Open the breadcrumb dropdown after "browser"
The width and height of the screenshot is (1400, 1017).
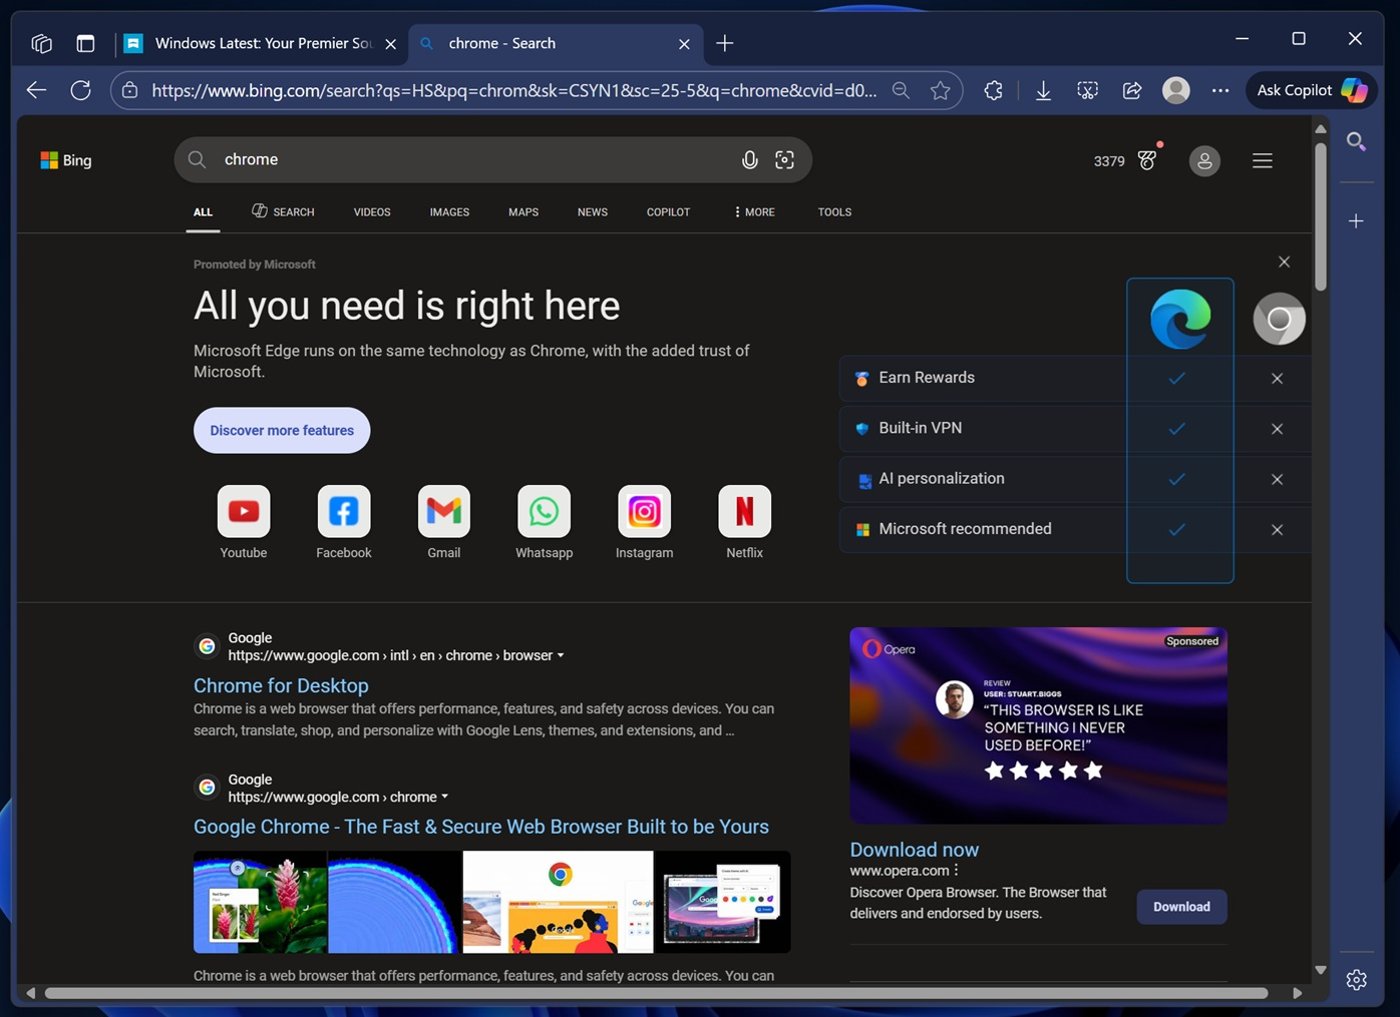(x=562, y=655)
